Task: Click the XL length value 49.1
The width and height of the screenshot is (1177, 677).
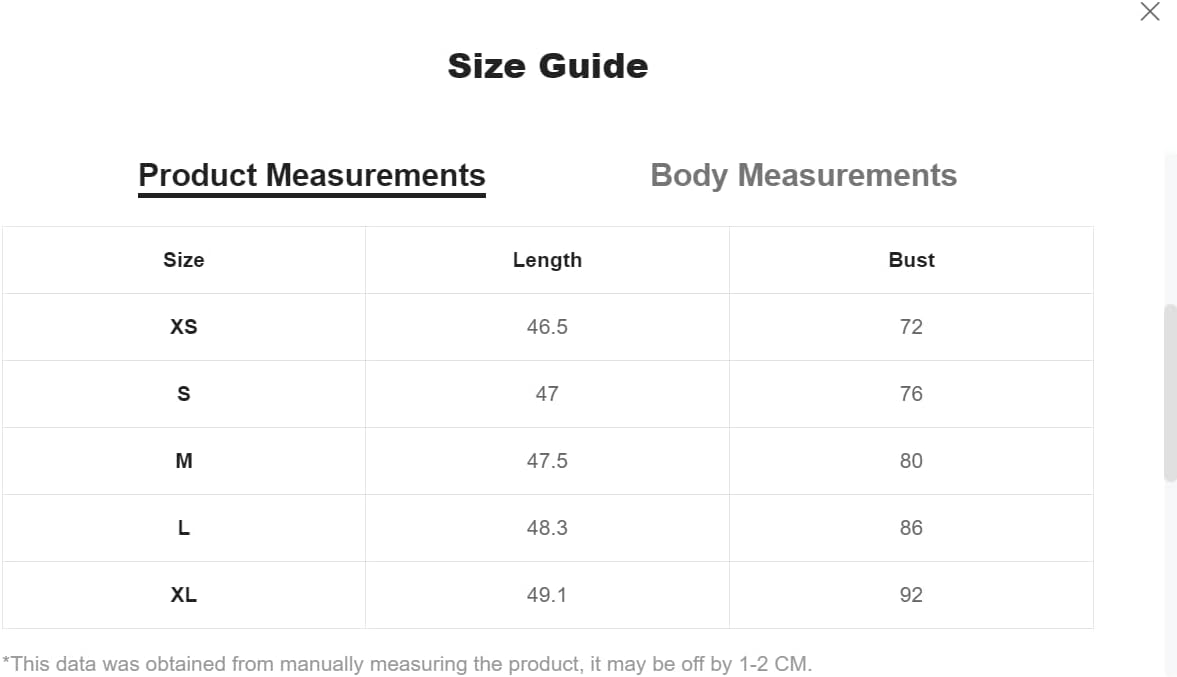Action: [547, 594]
